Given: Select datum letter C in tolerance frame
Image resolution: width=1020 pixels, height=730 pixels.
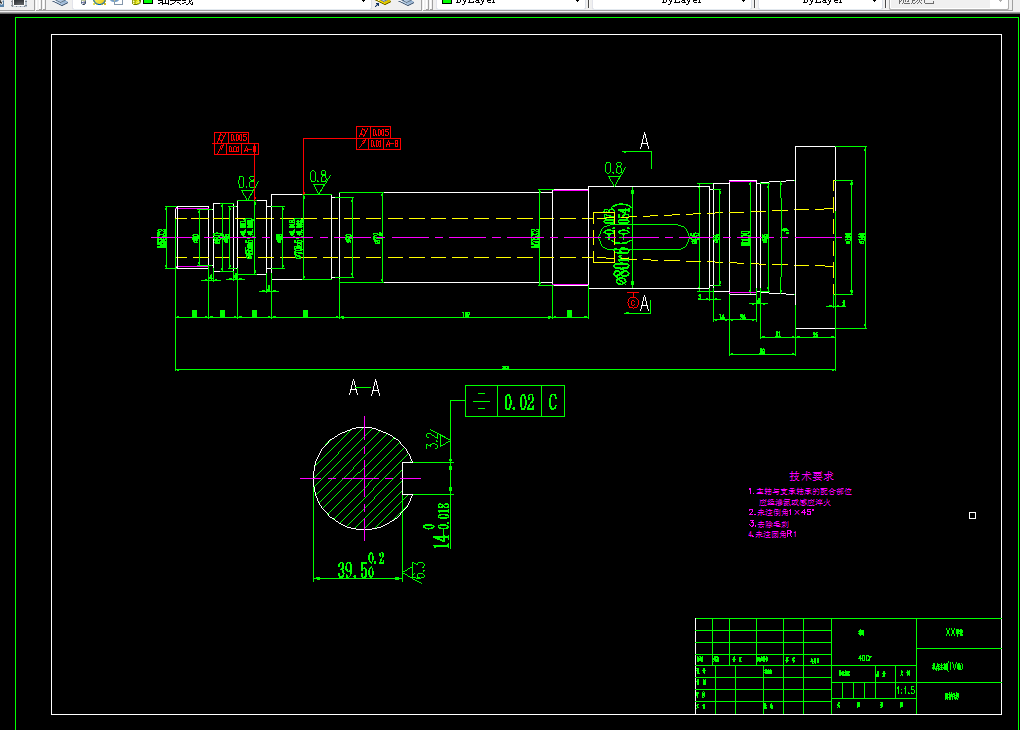Looking at the screenshot, I should pos(553,401).
